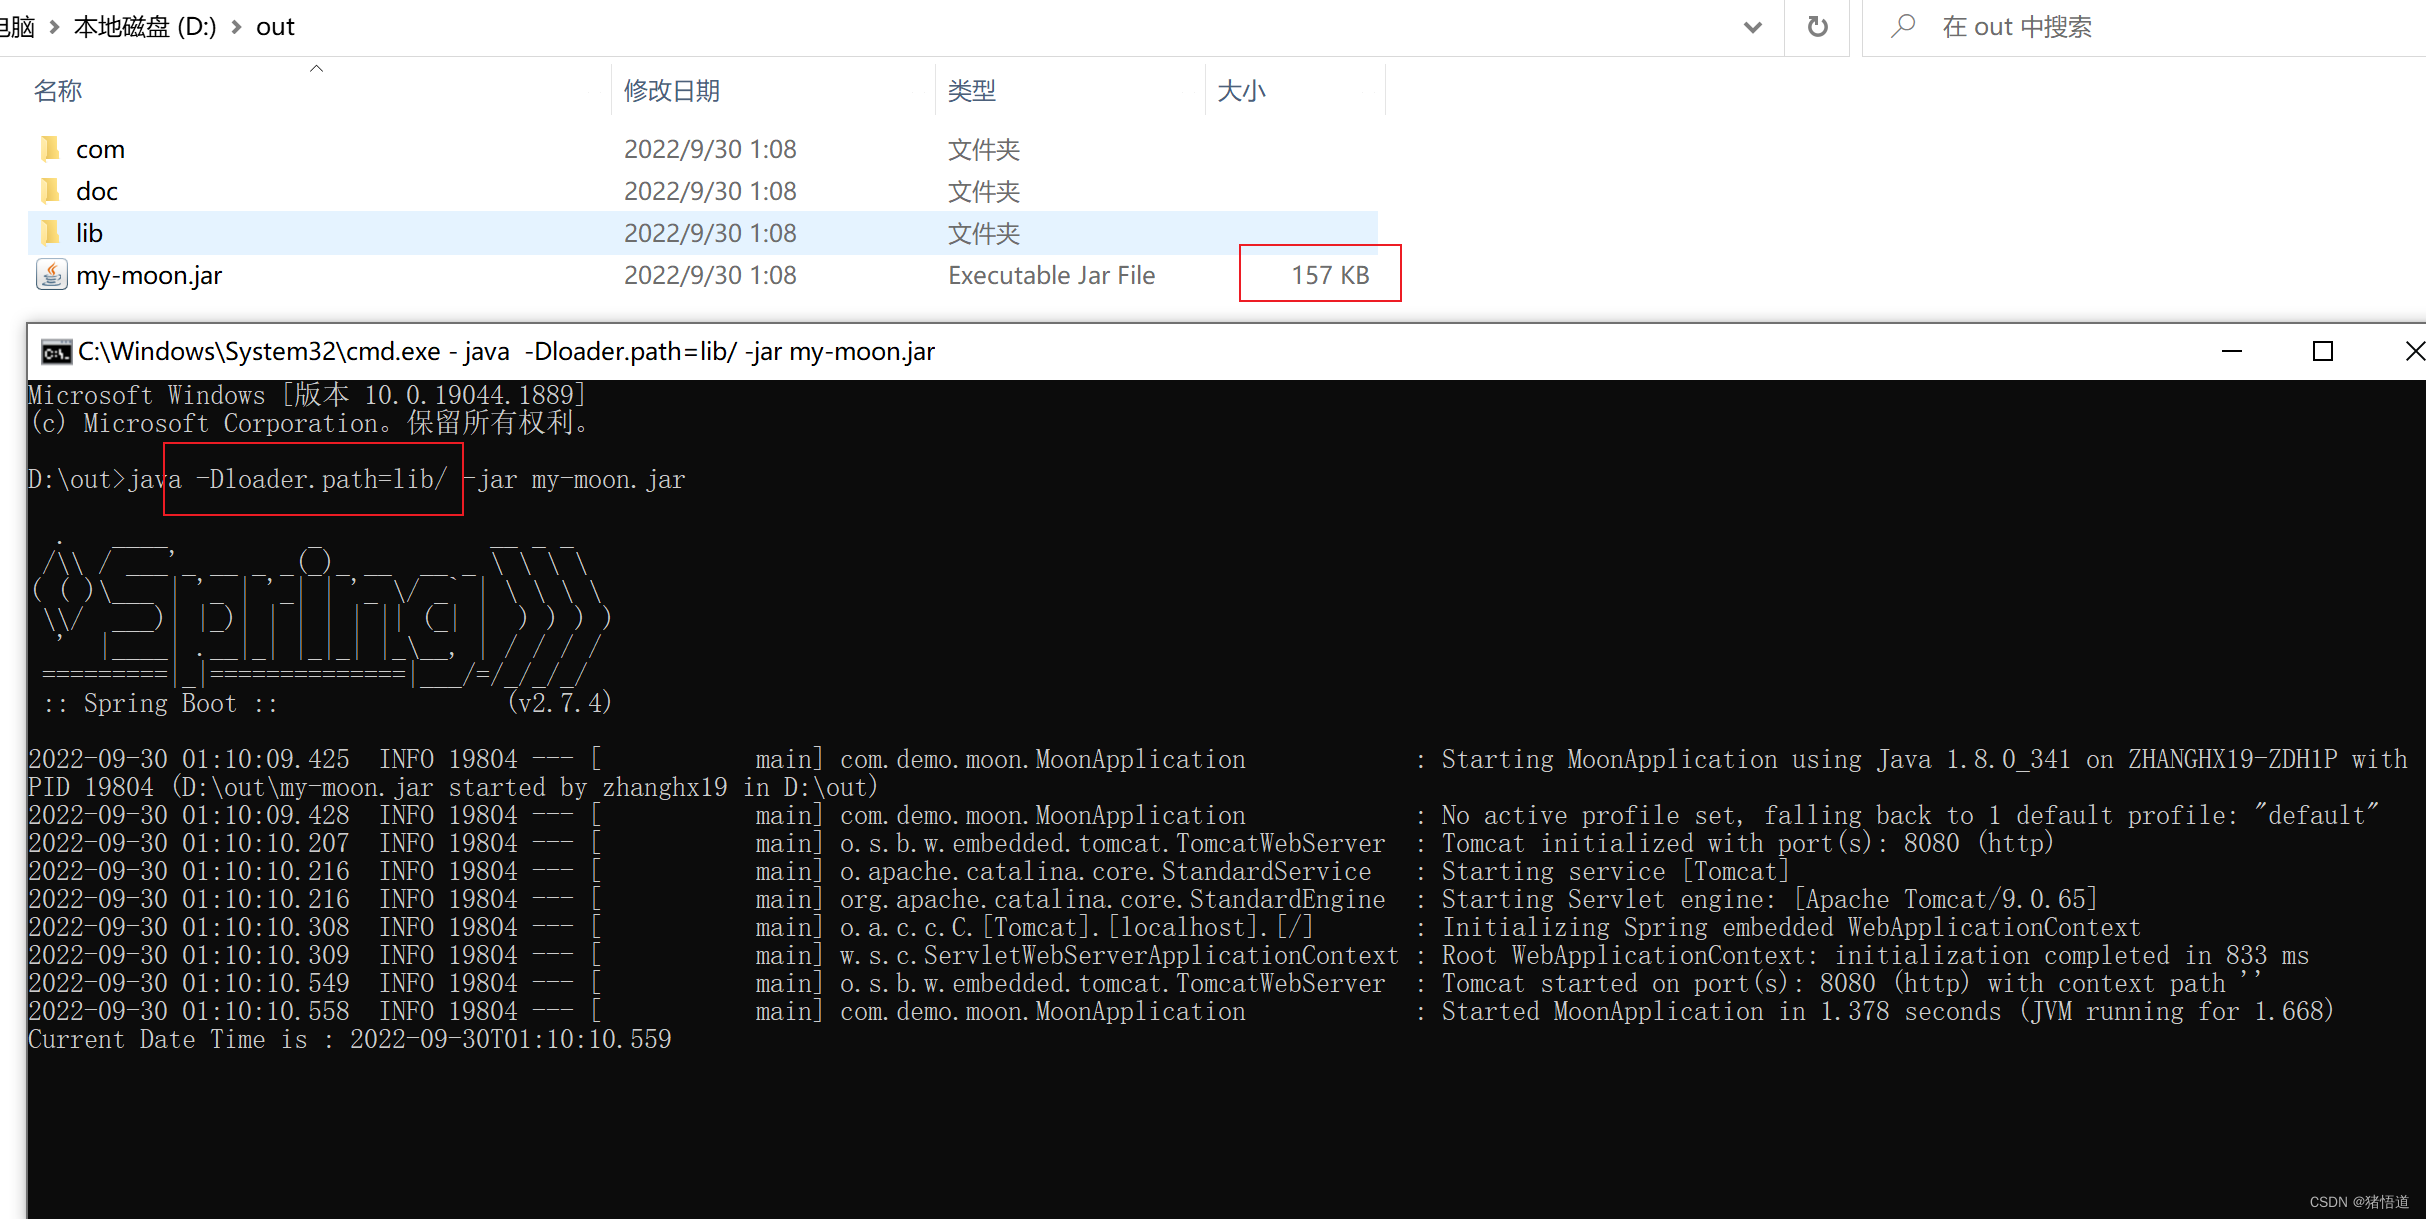Click the cmd.exe window title icon
Image resolution: width=2426 pixels, height=1219 pixels.
pyautogui.click(x=56, y=352)
